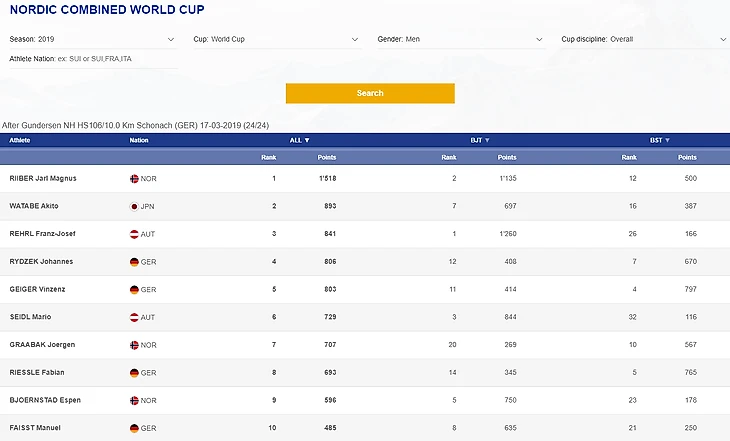
Task: Click Norway flag beside RIIBER Jarl Magnus
Action: pyautogui.click(x=134, y=178)
